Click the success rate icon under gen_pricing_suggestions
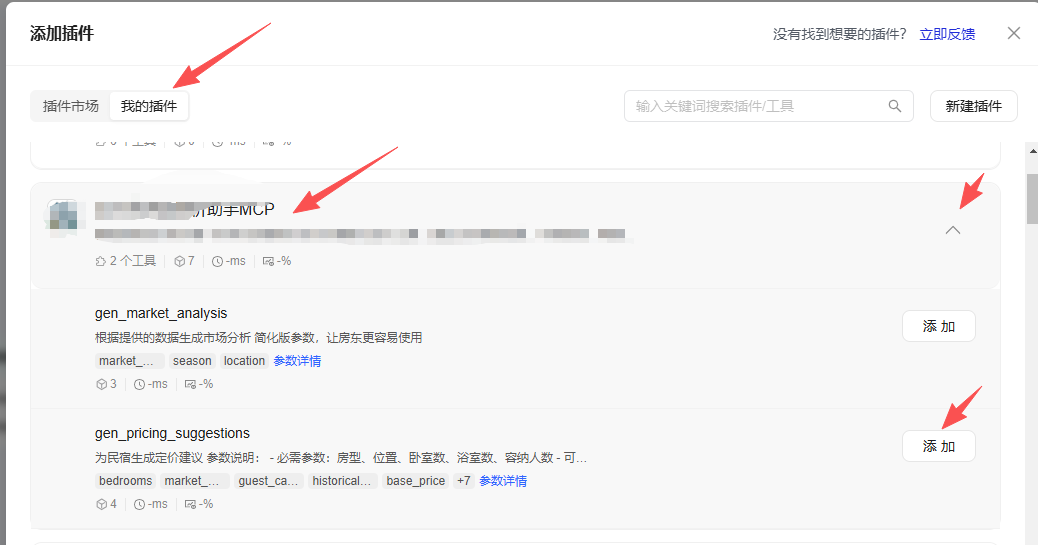Viewport: 1038px width, 545px height. pos(190,505)
